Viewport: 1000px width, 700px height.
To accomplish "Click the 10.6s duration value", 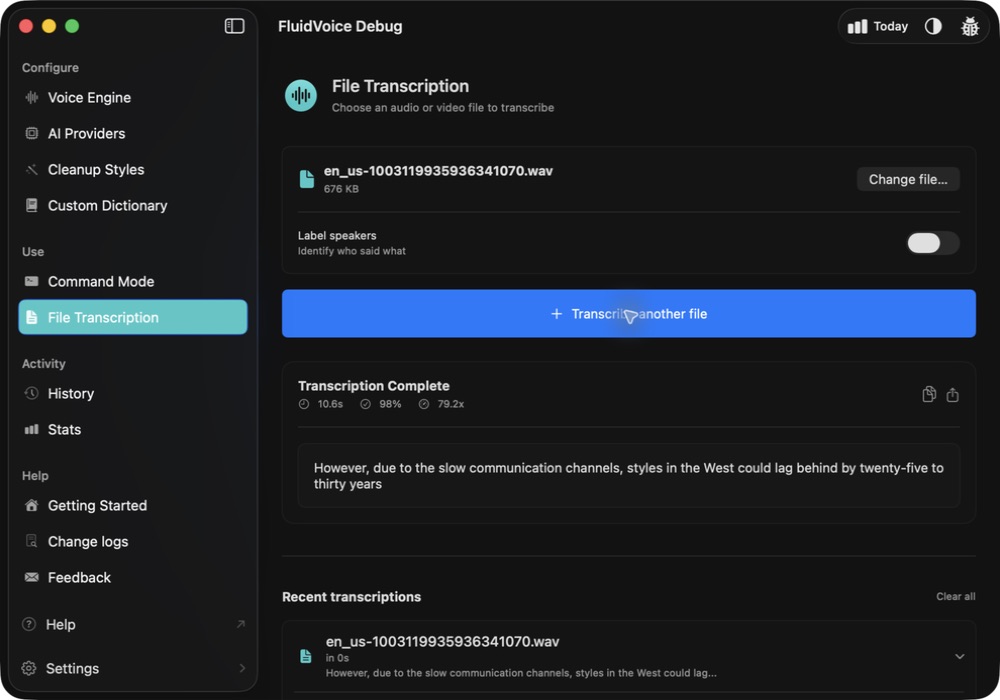I will 330,404.
